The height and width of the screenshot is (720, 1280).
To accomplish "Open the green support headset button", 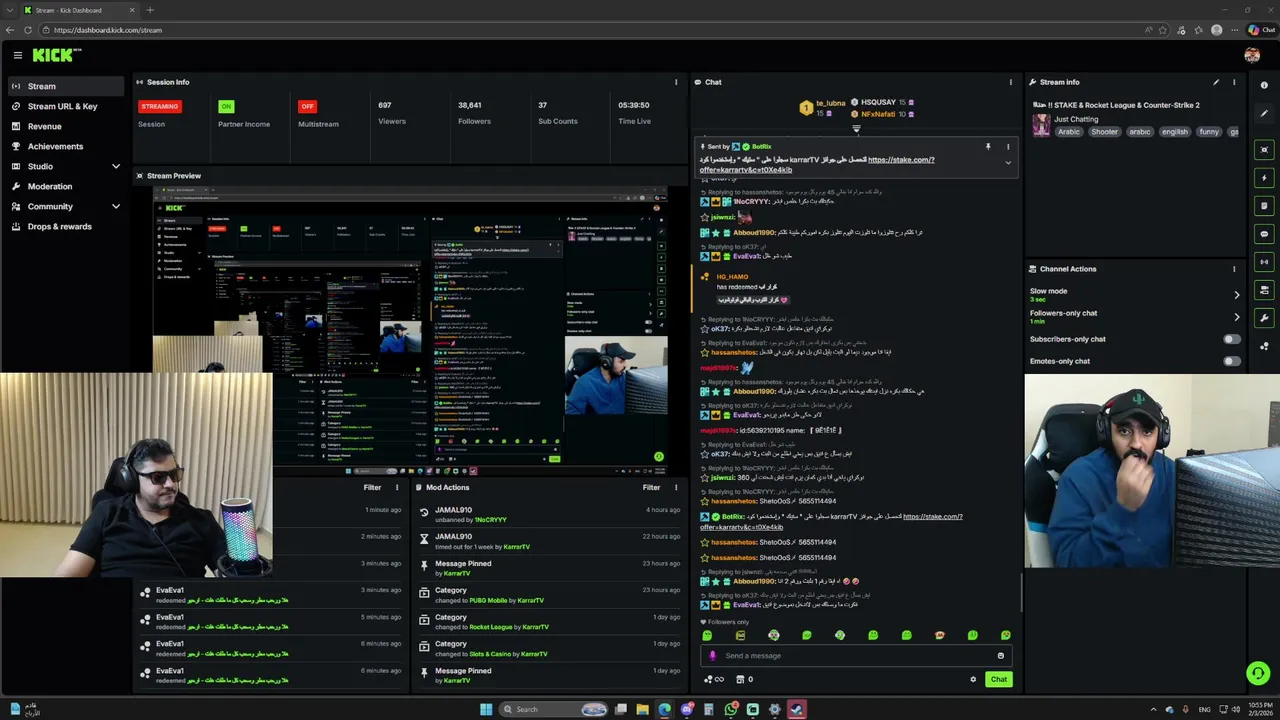I will point(1258,673).
